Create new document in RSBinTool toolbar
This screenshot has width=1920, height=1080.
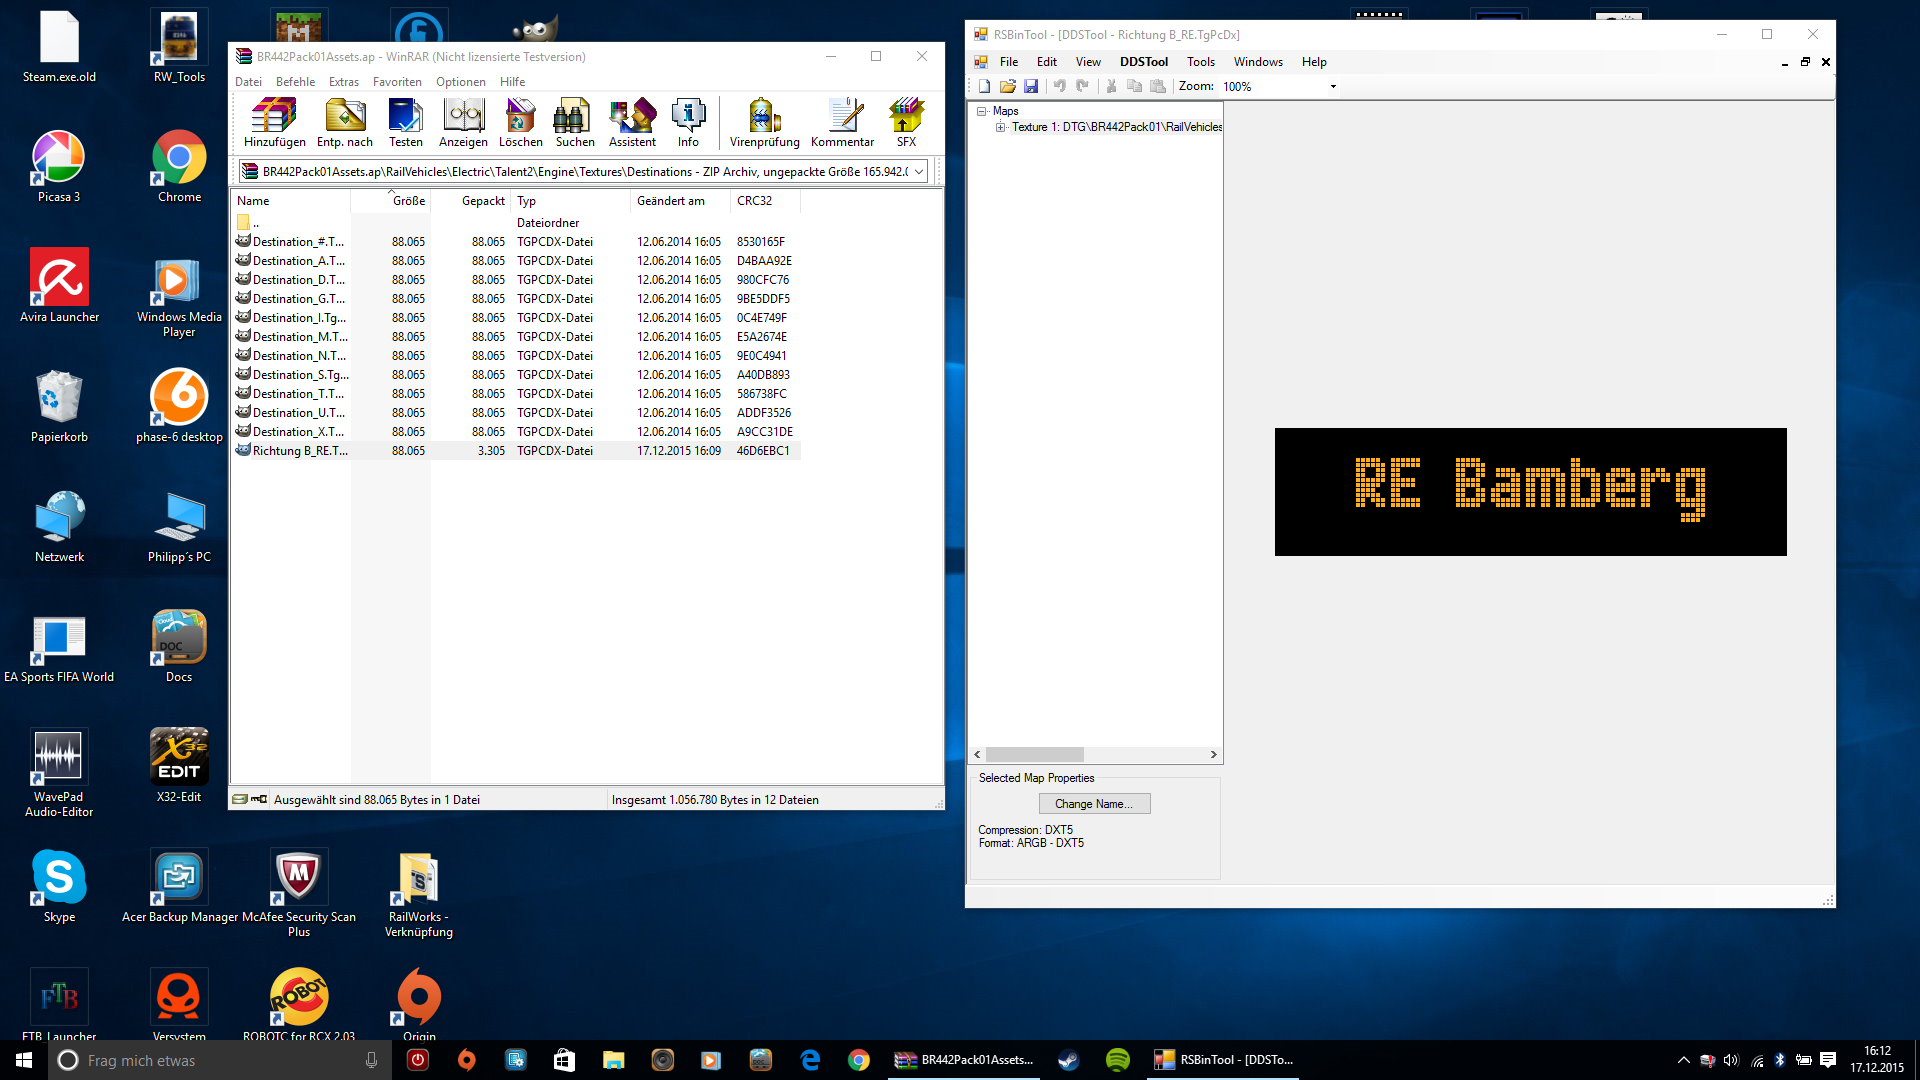(985, 87)
